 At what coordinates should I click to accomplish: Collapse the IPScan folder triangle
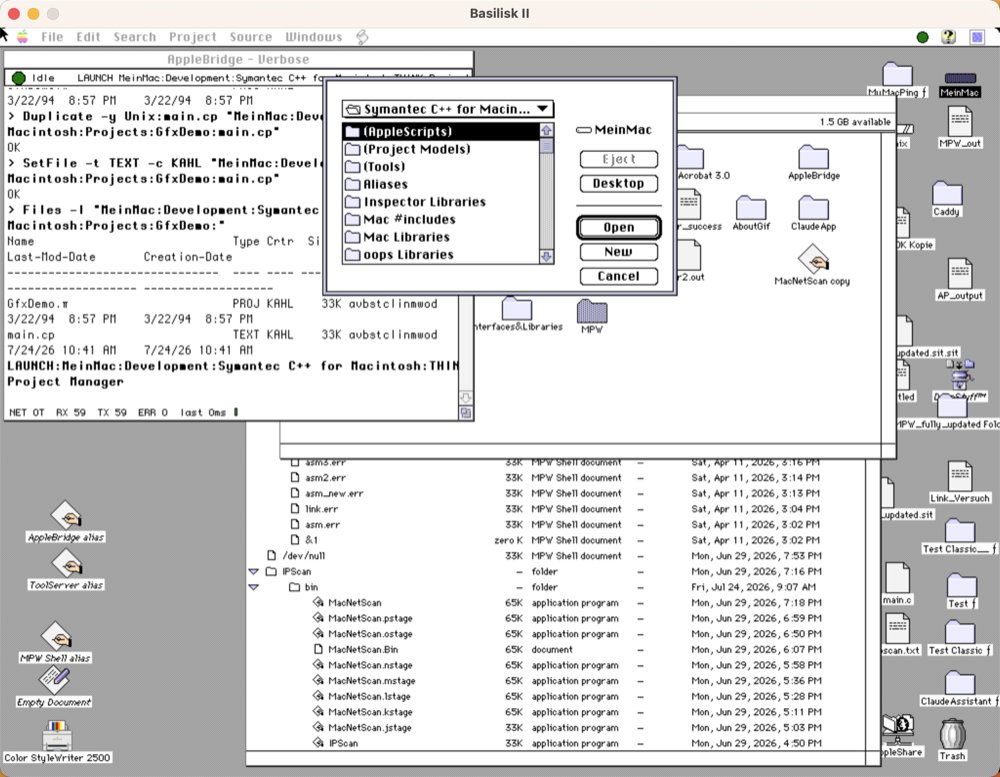pos(253,572)
